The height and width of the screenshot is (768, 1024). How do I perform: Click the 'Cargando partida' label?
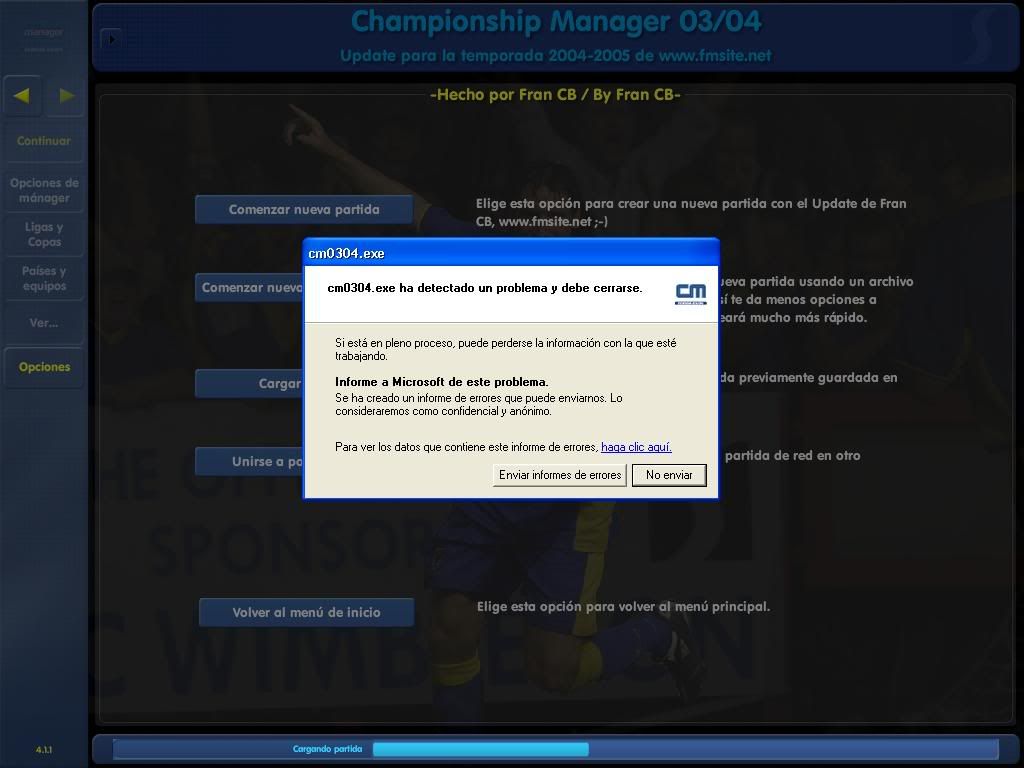327,749
